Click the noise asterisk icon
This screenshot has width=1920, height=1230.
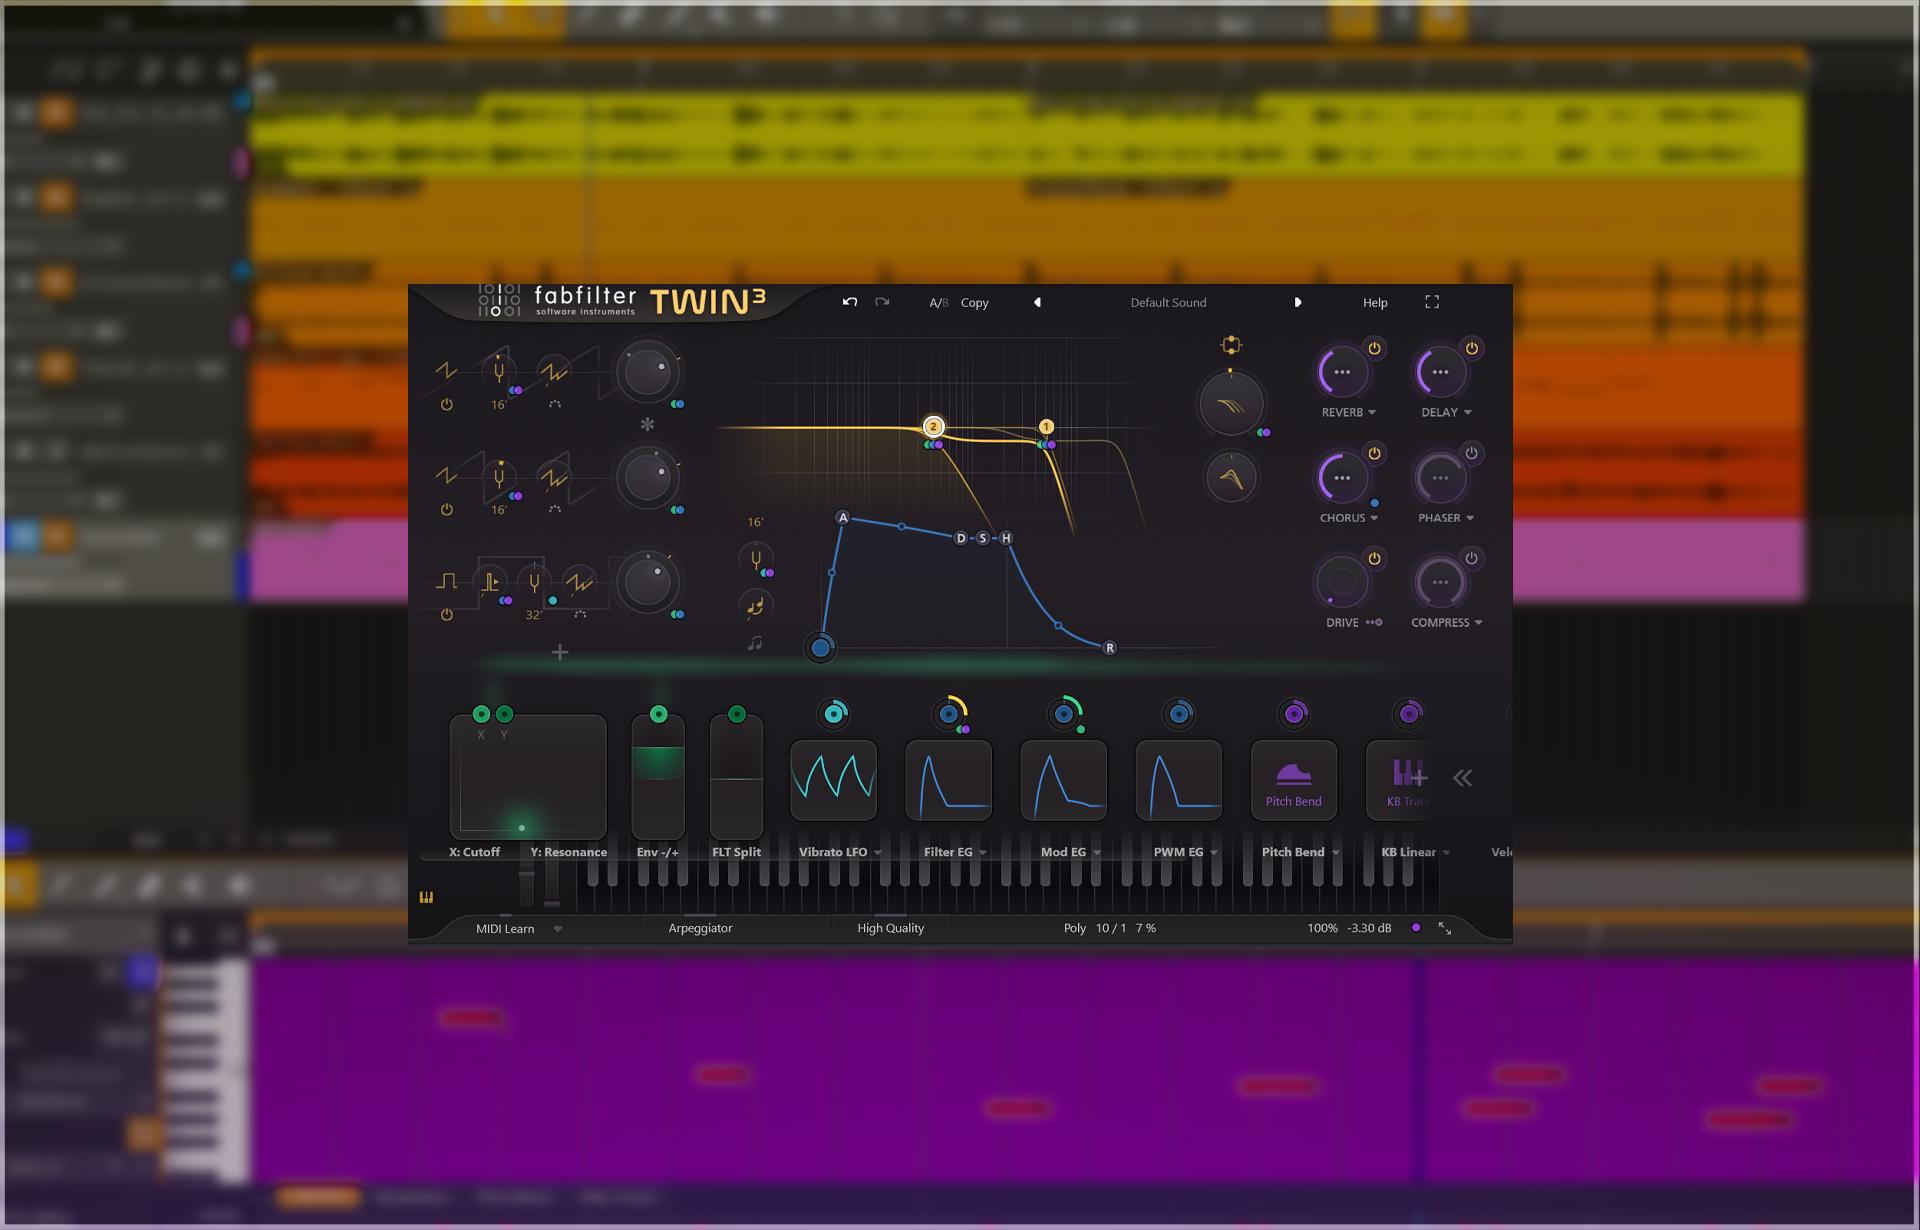click(647, 425)
